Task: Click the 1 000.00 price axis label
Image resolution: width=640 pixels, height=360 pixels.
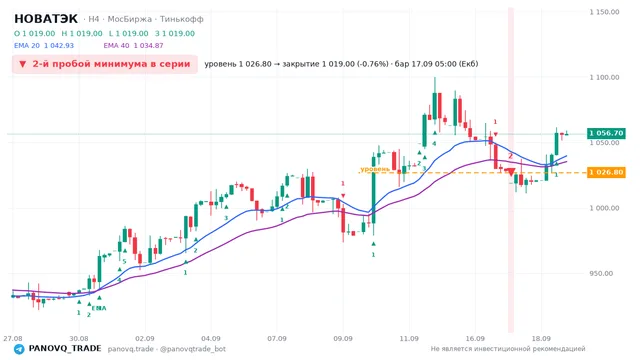Action: tap(604, 208)
